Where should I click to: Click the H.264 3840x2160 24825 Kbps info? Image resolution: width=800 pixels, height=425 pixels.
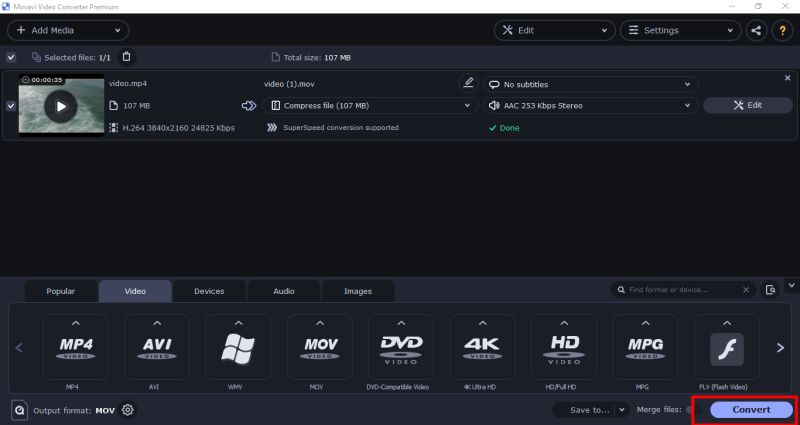coord(179,128)
